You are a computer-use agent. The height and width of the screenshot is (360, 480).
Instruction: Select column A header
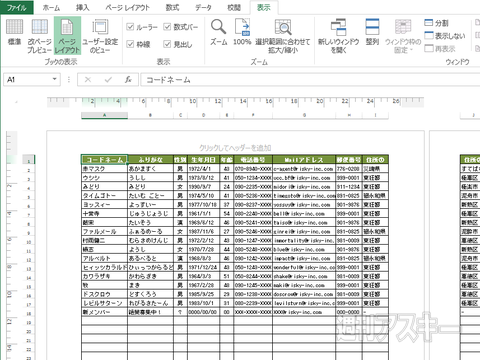point(104,115)
